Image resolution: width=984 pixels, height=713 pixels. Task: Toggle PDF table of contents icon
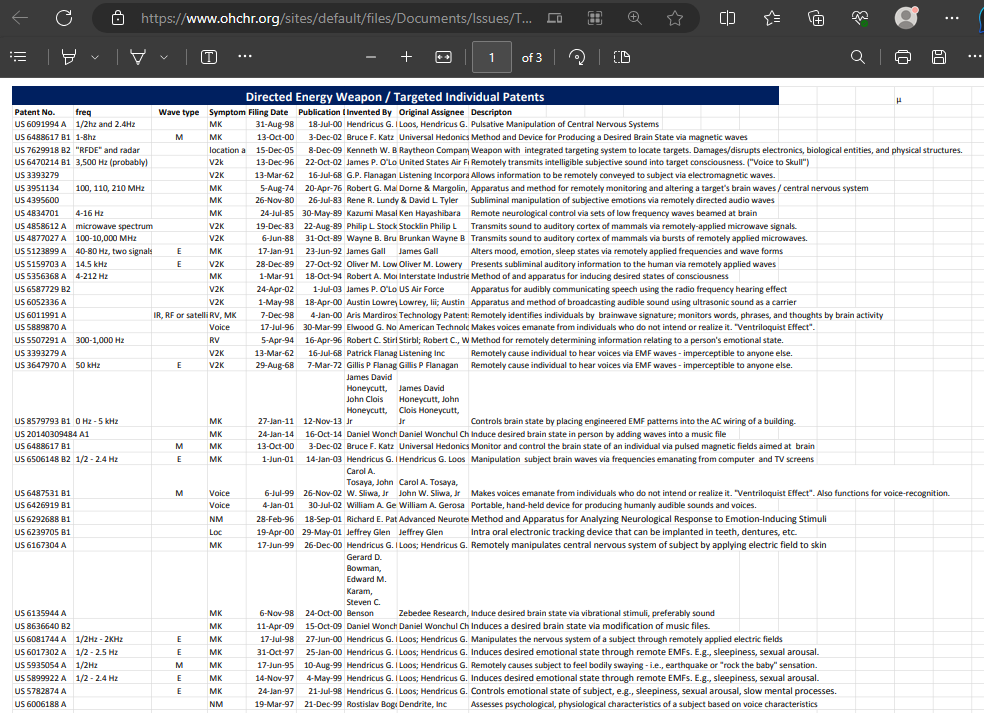[19, 57]
